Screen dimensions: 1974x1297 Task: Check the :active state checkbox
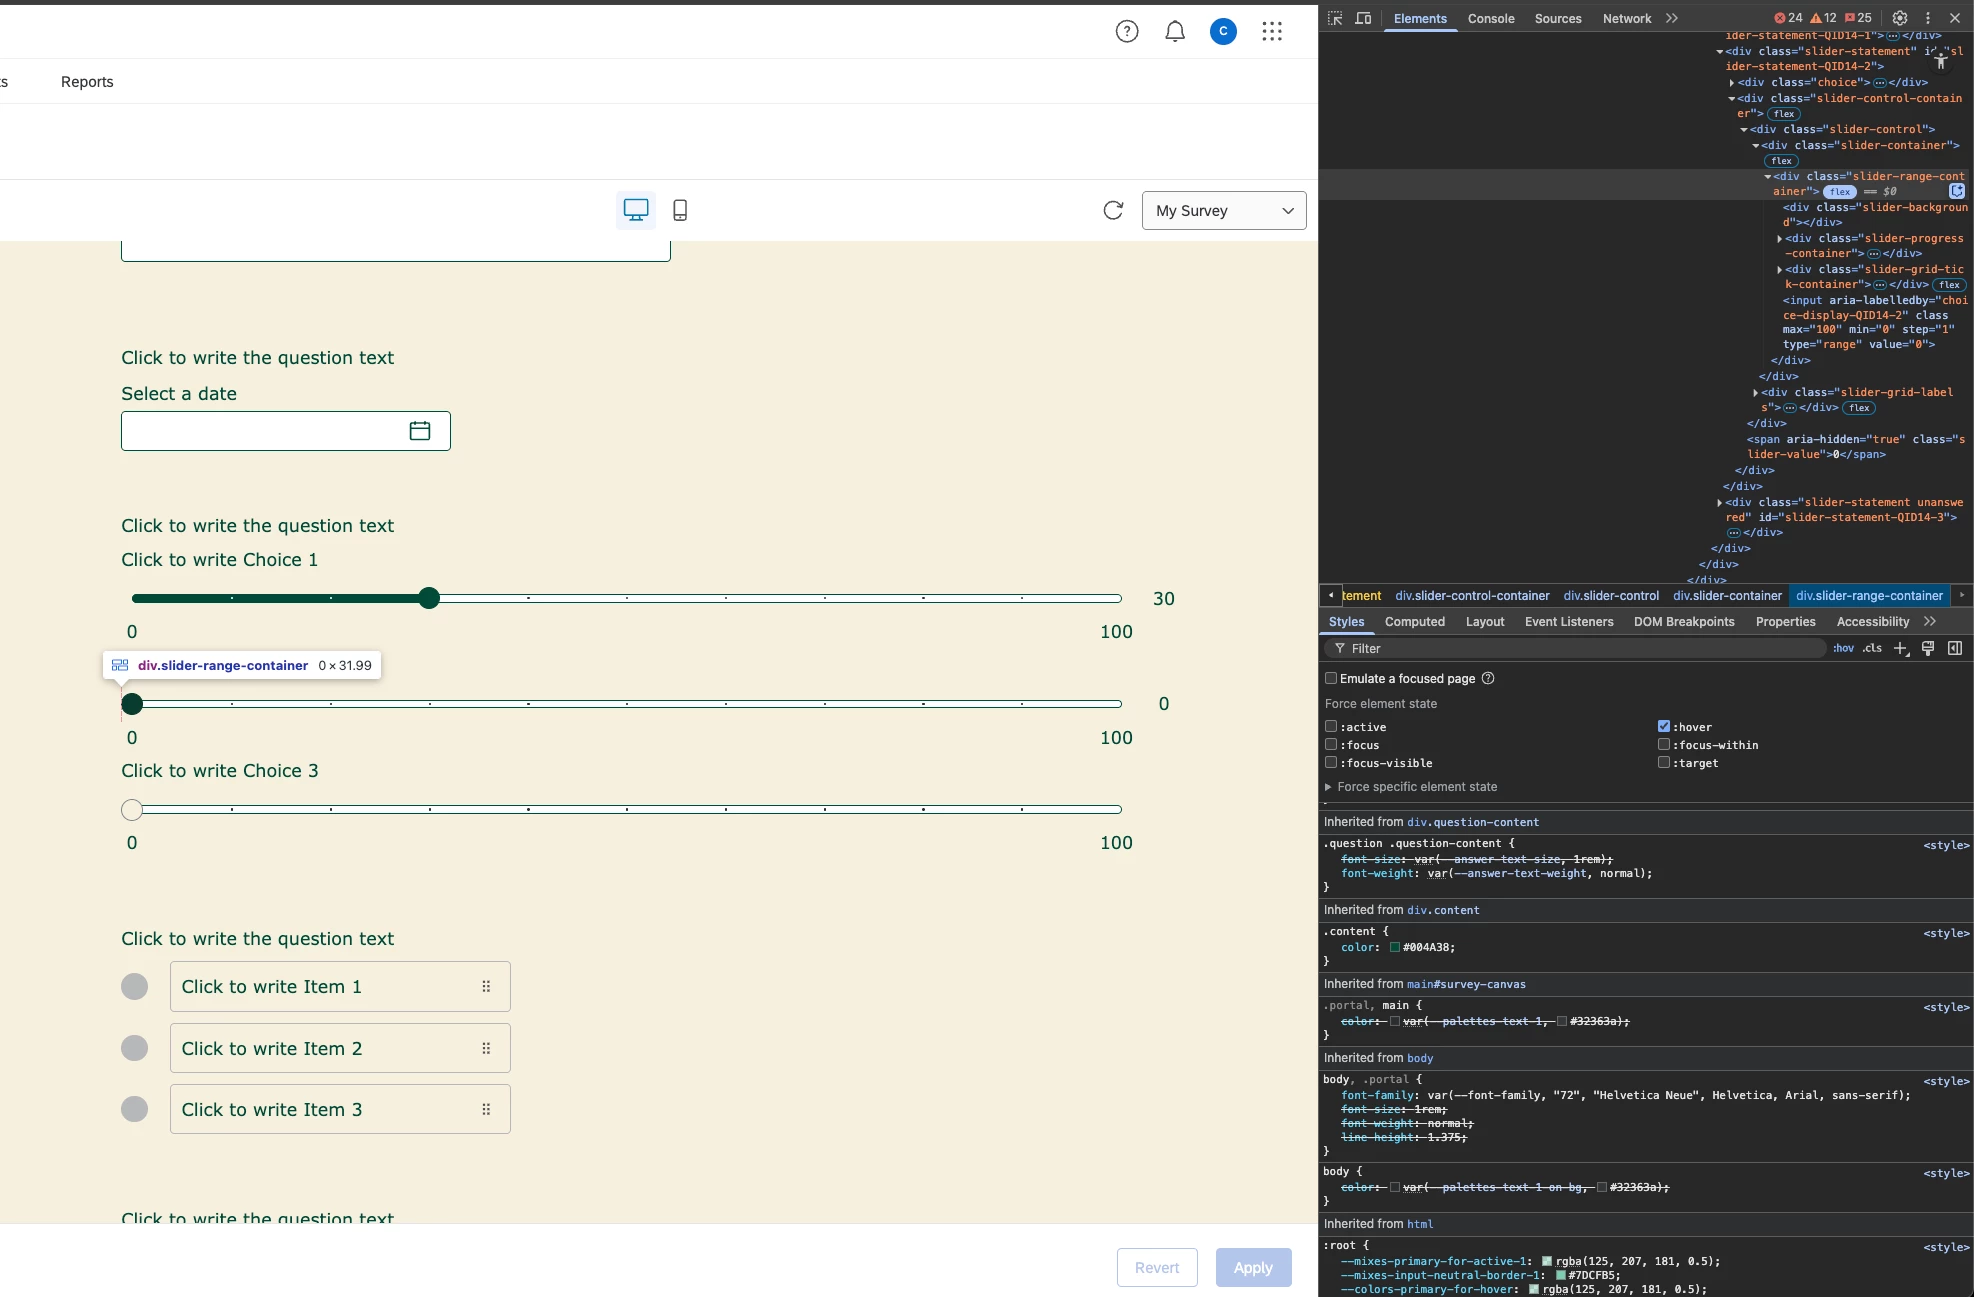(x=1331, y=726)
